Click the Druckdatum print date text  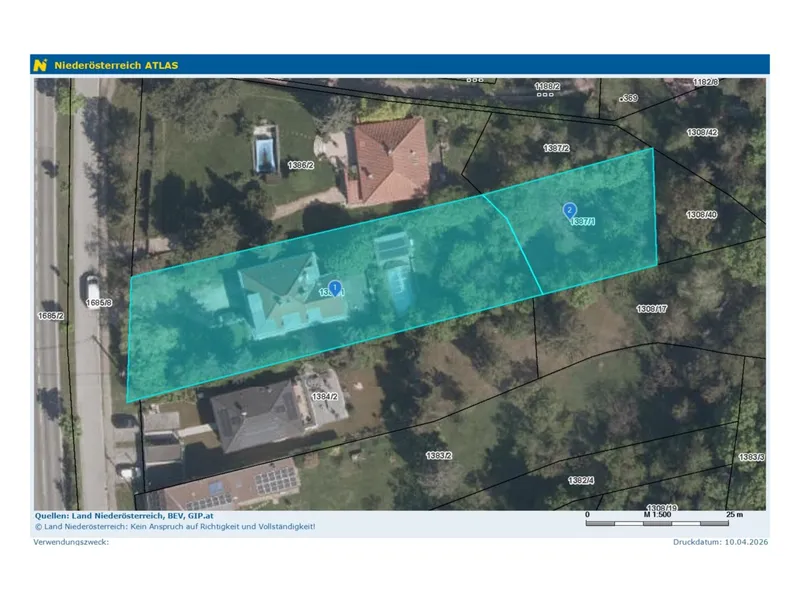pyautogui.click(x=720, y=542)
